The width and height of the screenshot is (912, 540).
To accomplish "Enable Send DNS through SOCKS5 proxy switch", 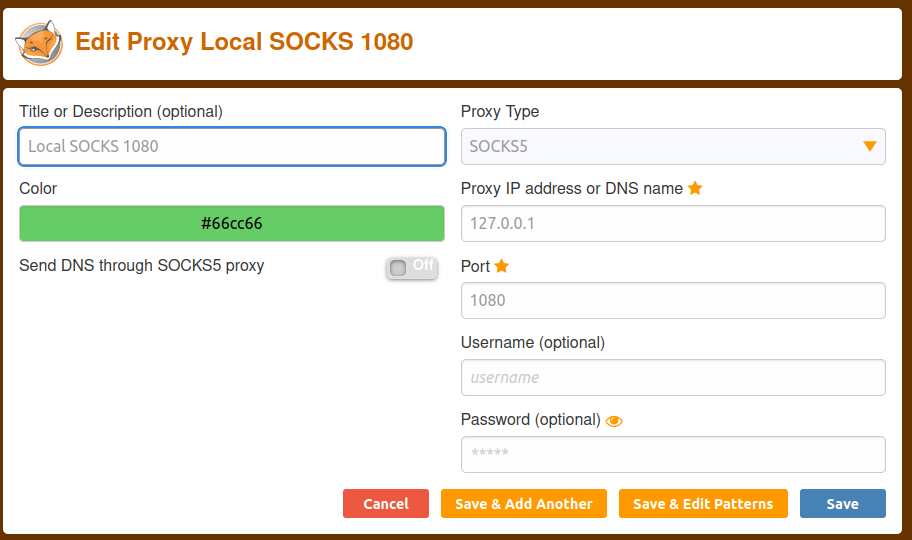I will [411, 267].
